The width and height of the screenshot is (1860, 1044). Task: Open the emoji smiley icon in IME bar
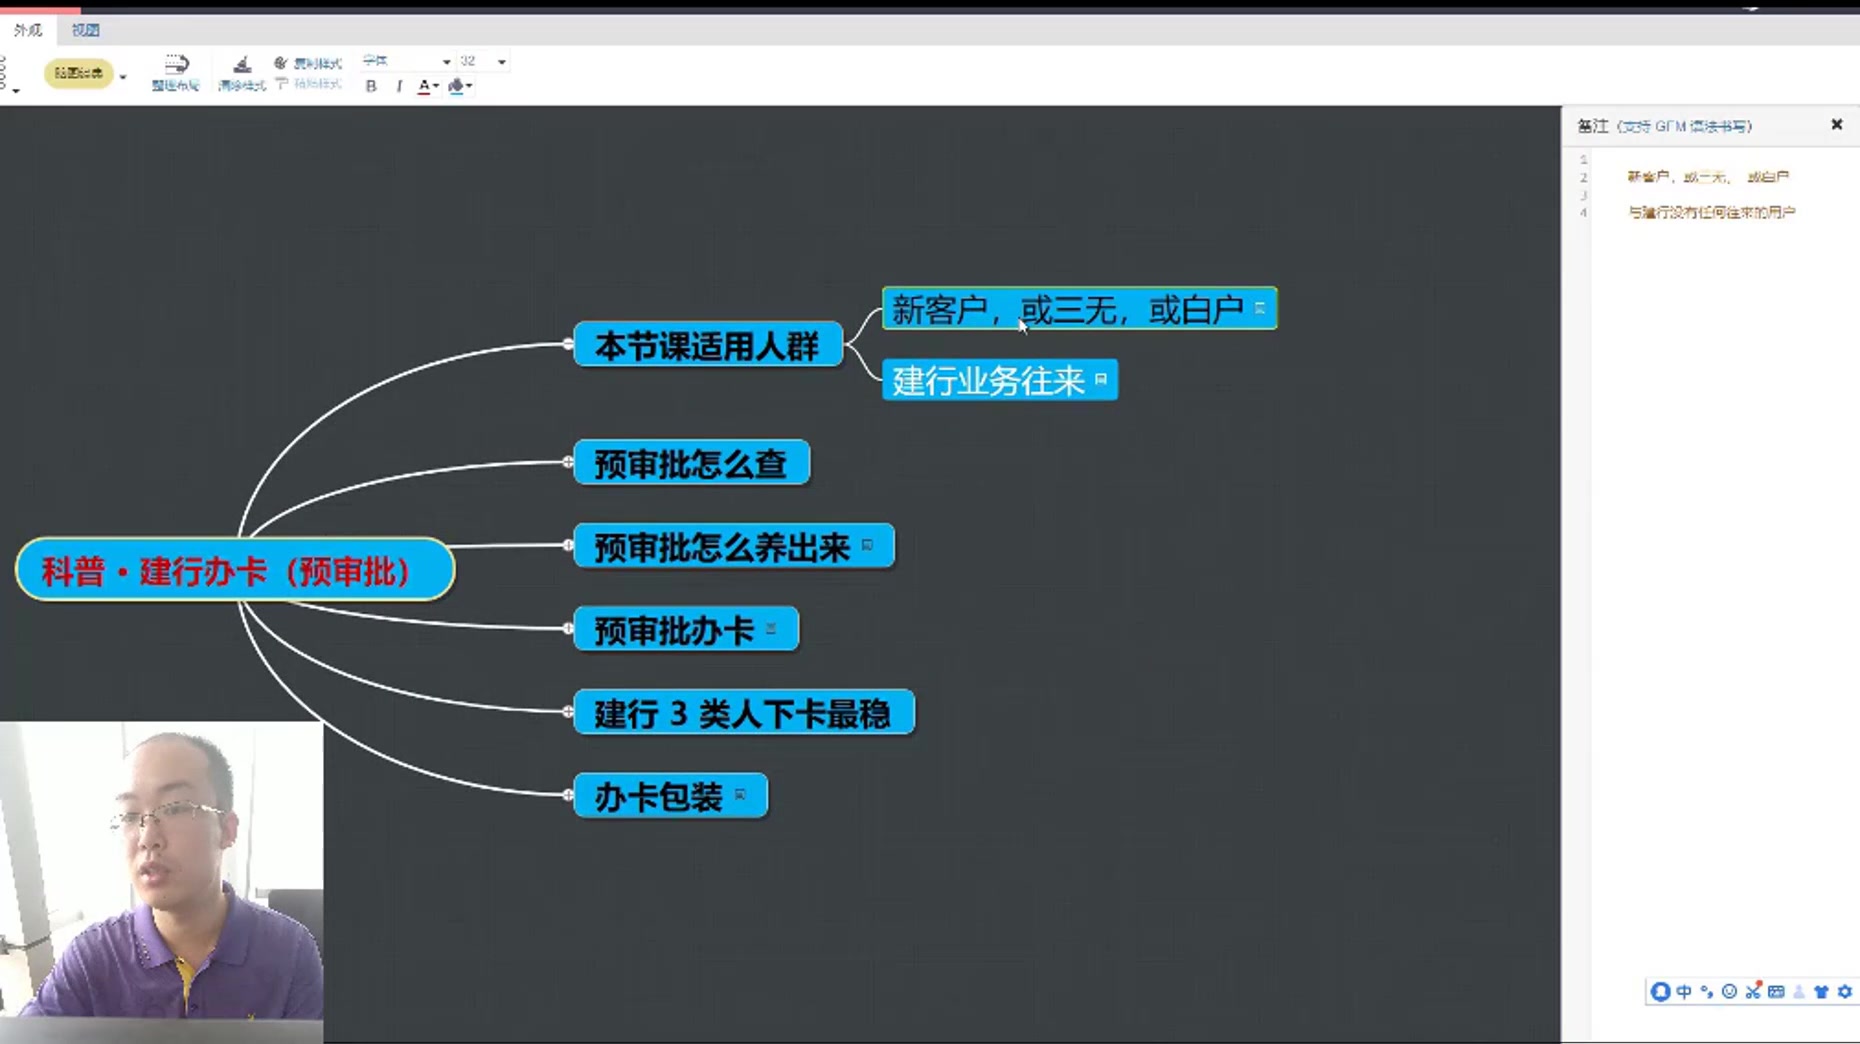[1729, 991]
